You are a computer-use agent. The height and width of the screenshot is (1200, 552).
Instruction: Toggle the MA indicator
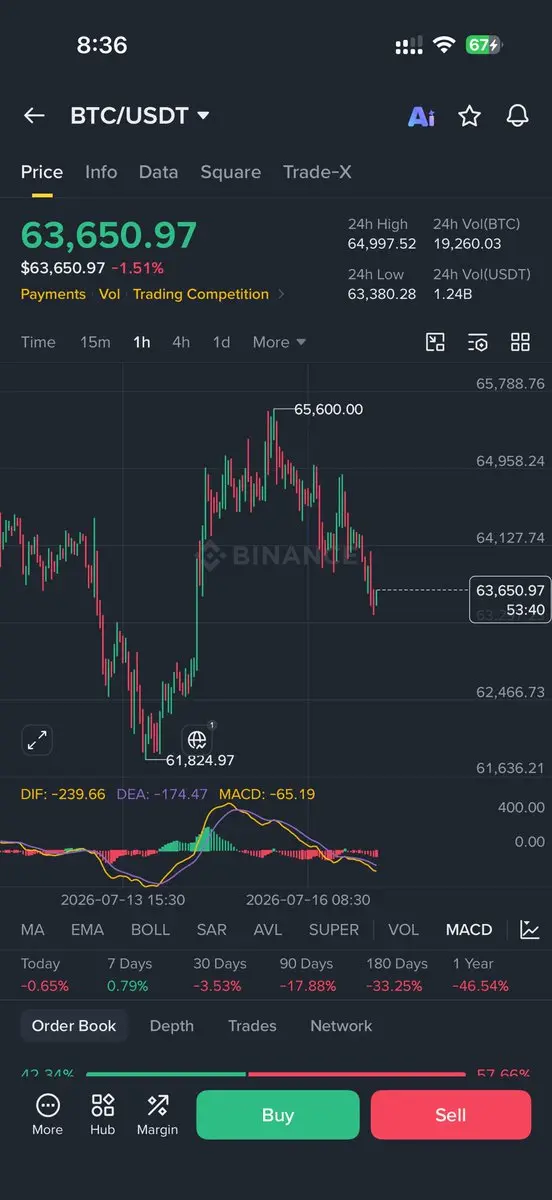(x=33, y=930)
